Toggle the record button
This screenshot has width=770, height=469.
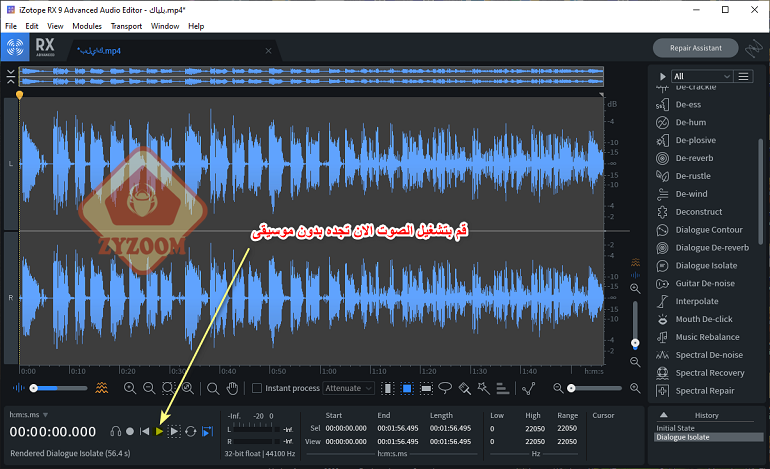pos(130,431)
